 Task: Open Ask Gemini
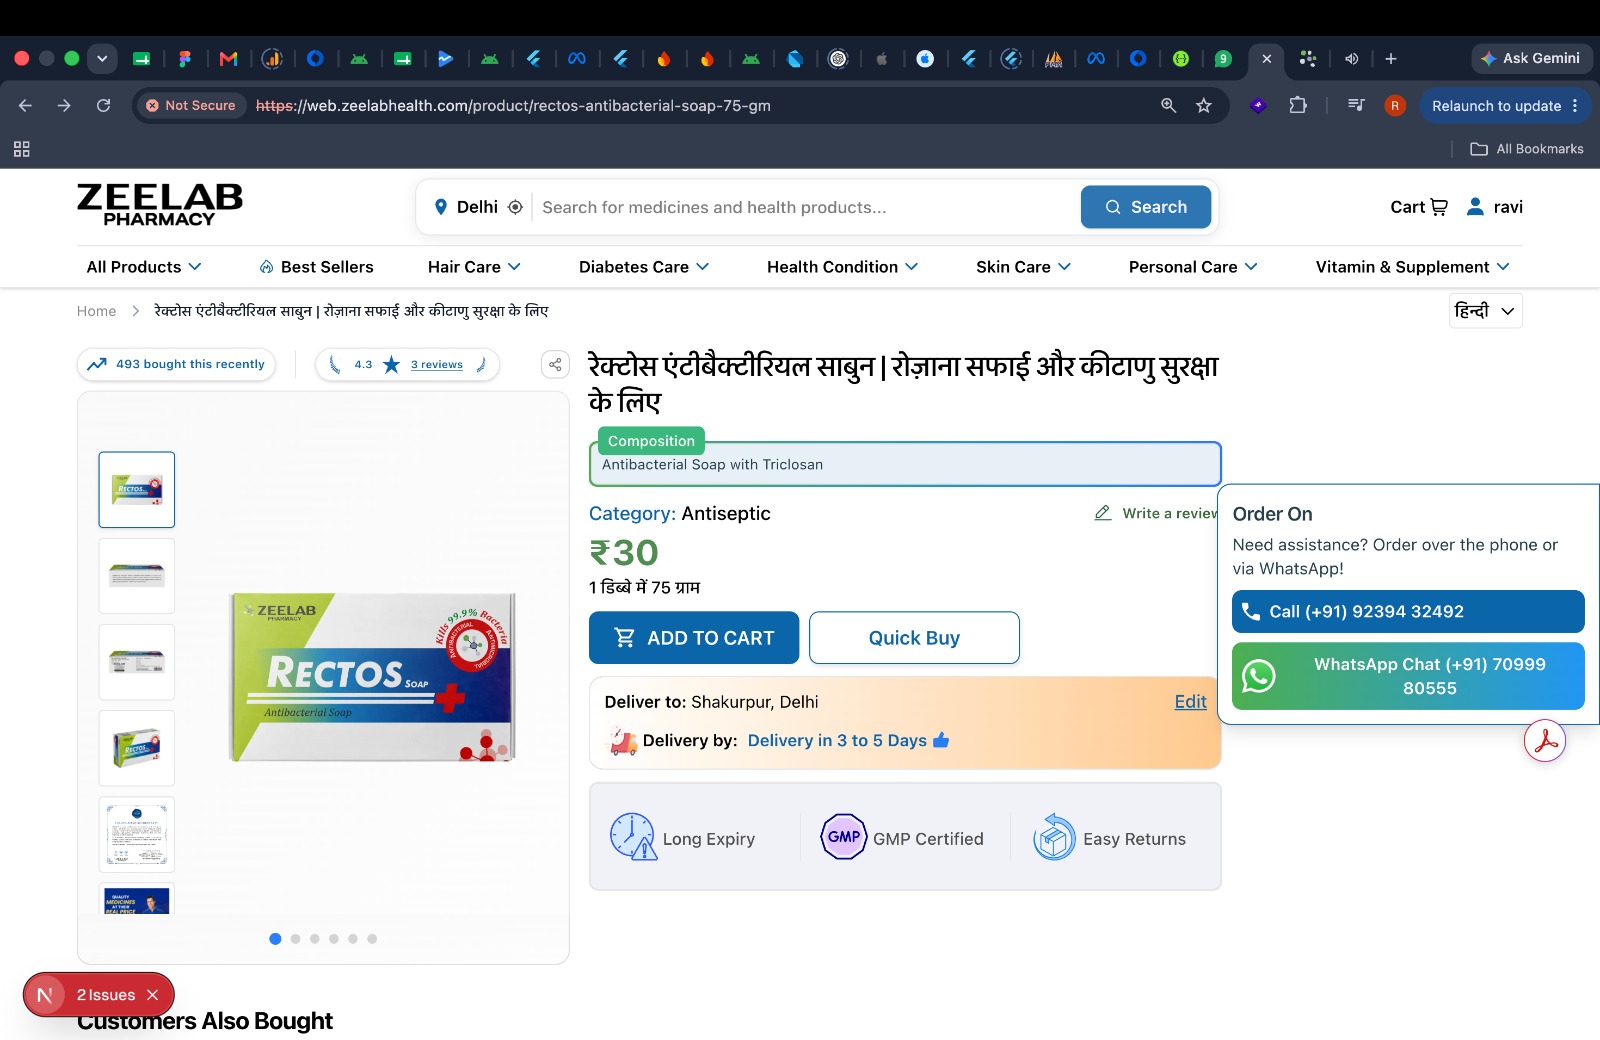[1531, 59]
